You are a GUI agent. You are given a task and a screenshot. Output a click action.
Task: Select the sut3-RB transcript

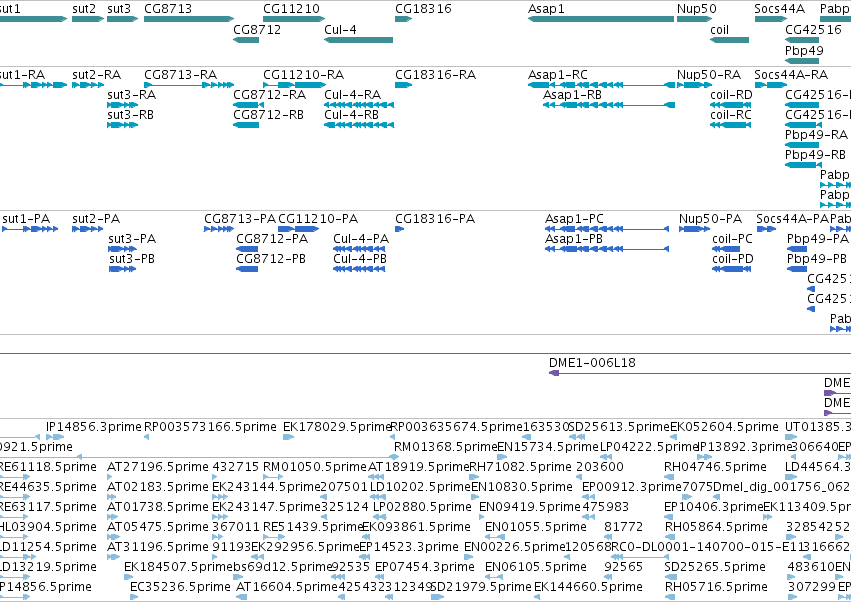coord(122,125)
